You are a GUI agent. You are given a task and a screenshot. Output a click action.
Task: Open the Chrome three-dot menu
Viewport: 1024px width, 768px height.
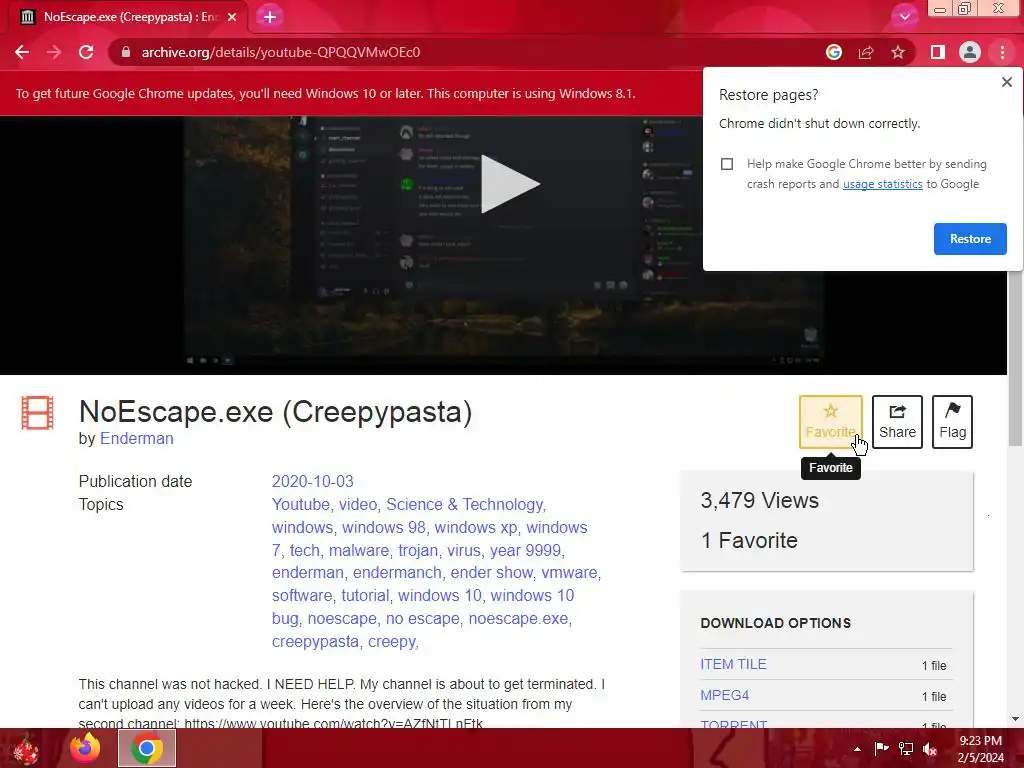tap(1002, 52)
